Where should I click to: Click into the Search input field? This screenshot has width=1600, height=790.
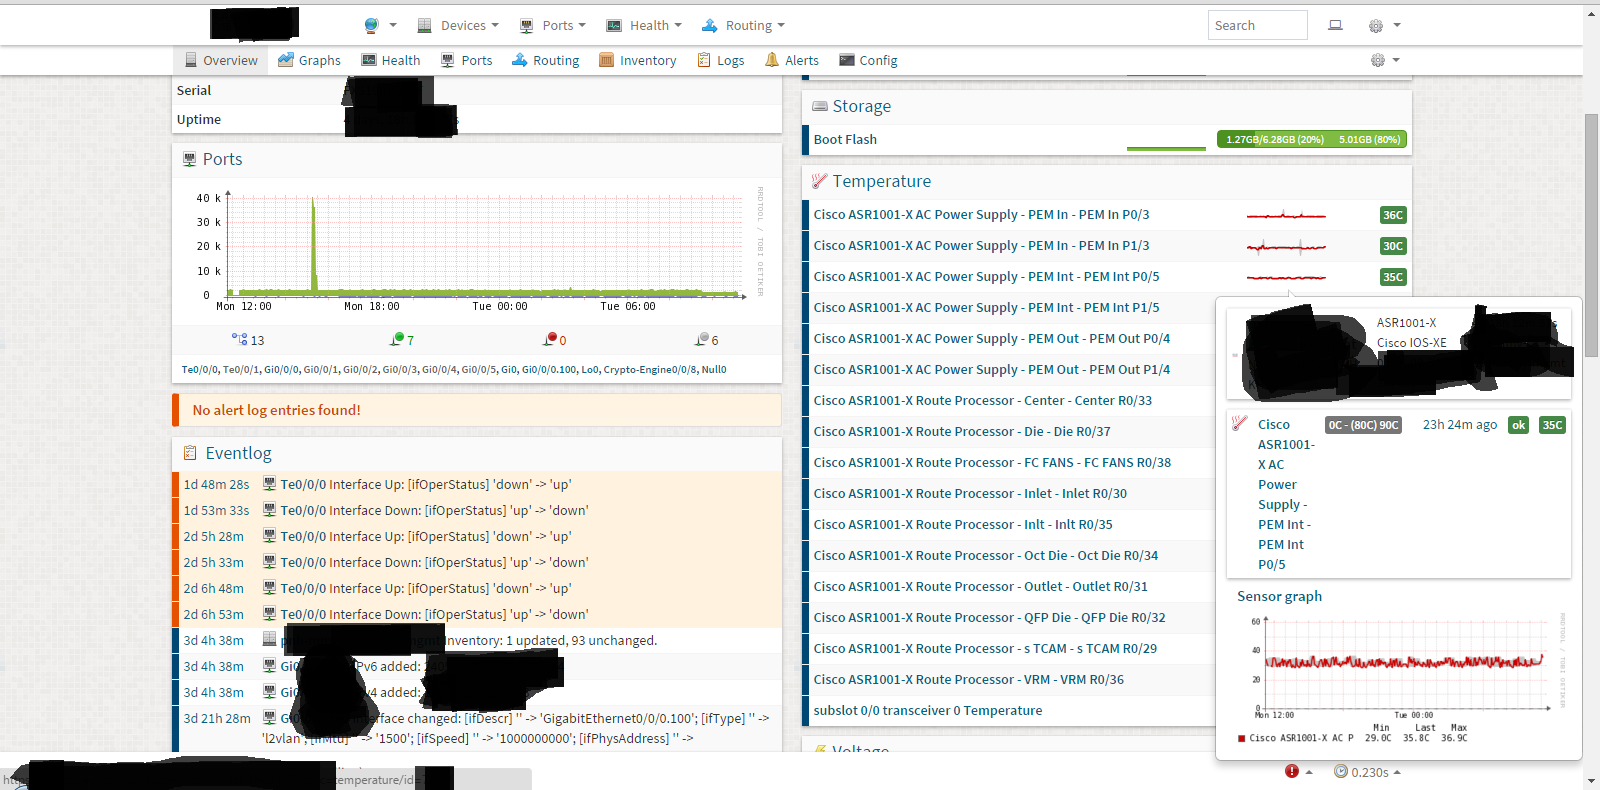(x=1257, y=26)
